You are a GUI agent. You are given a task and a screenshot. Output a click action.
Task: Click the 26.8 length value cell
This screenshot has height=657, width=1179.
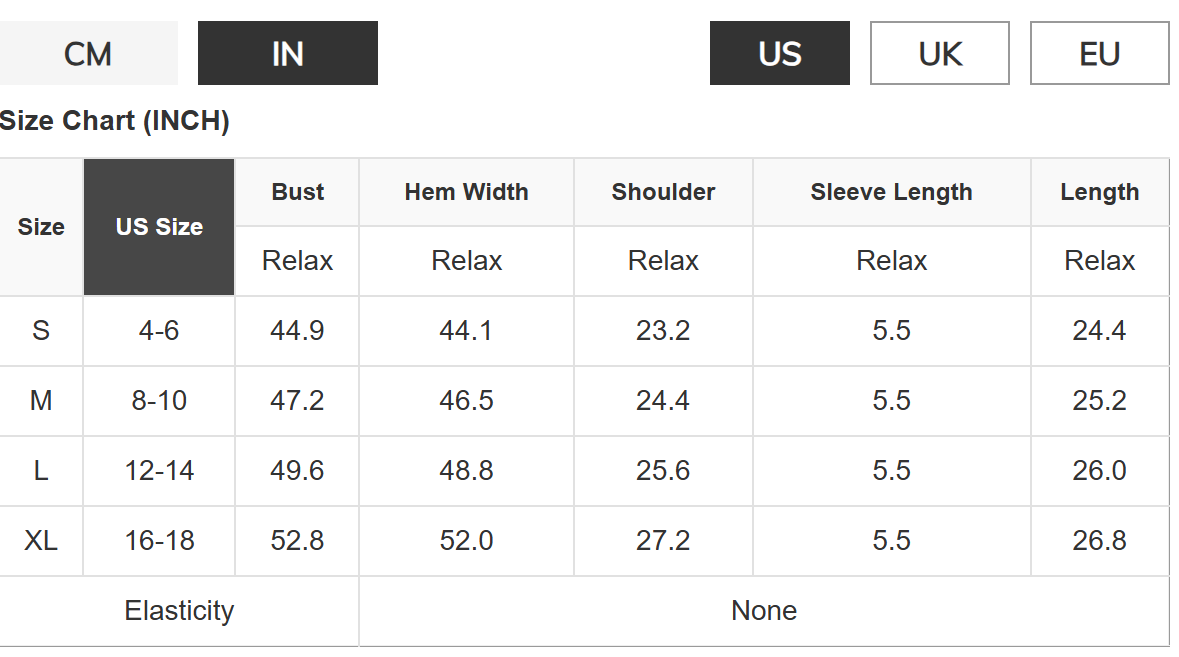coord(1099,541)
